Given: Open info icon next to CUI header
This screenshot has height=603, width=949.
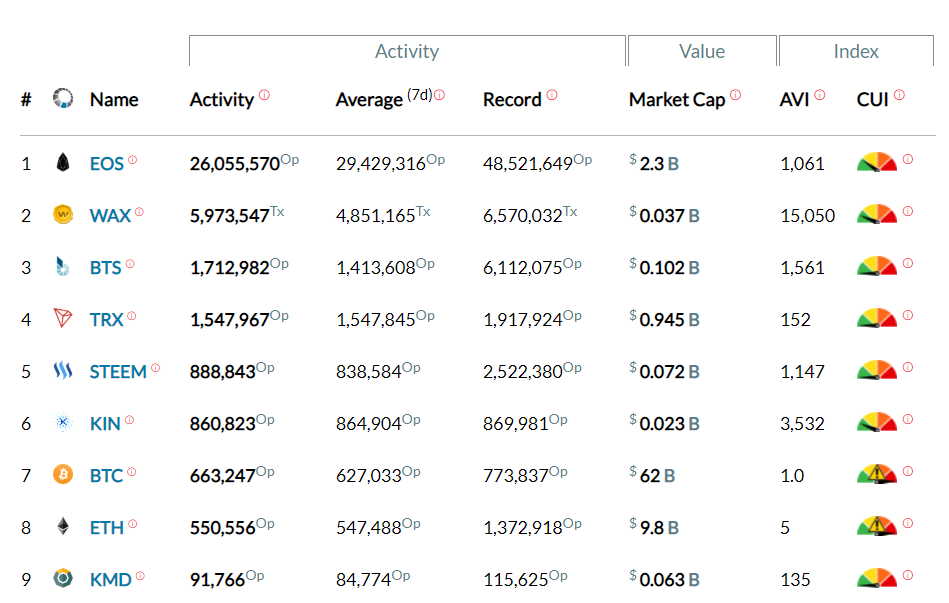Looking at the screenshot, I should point(899,94).
